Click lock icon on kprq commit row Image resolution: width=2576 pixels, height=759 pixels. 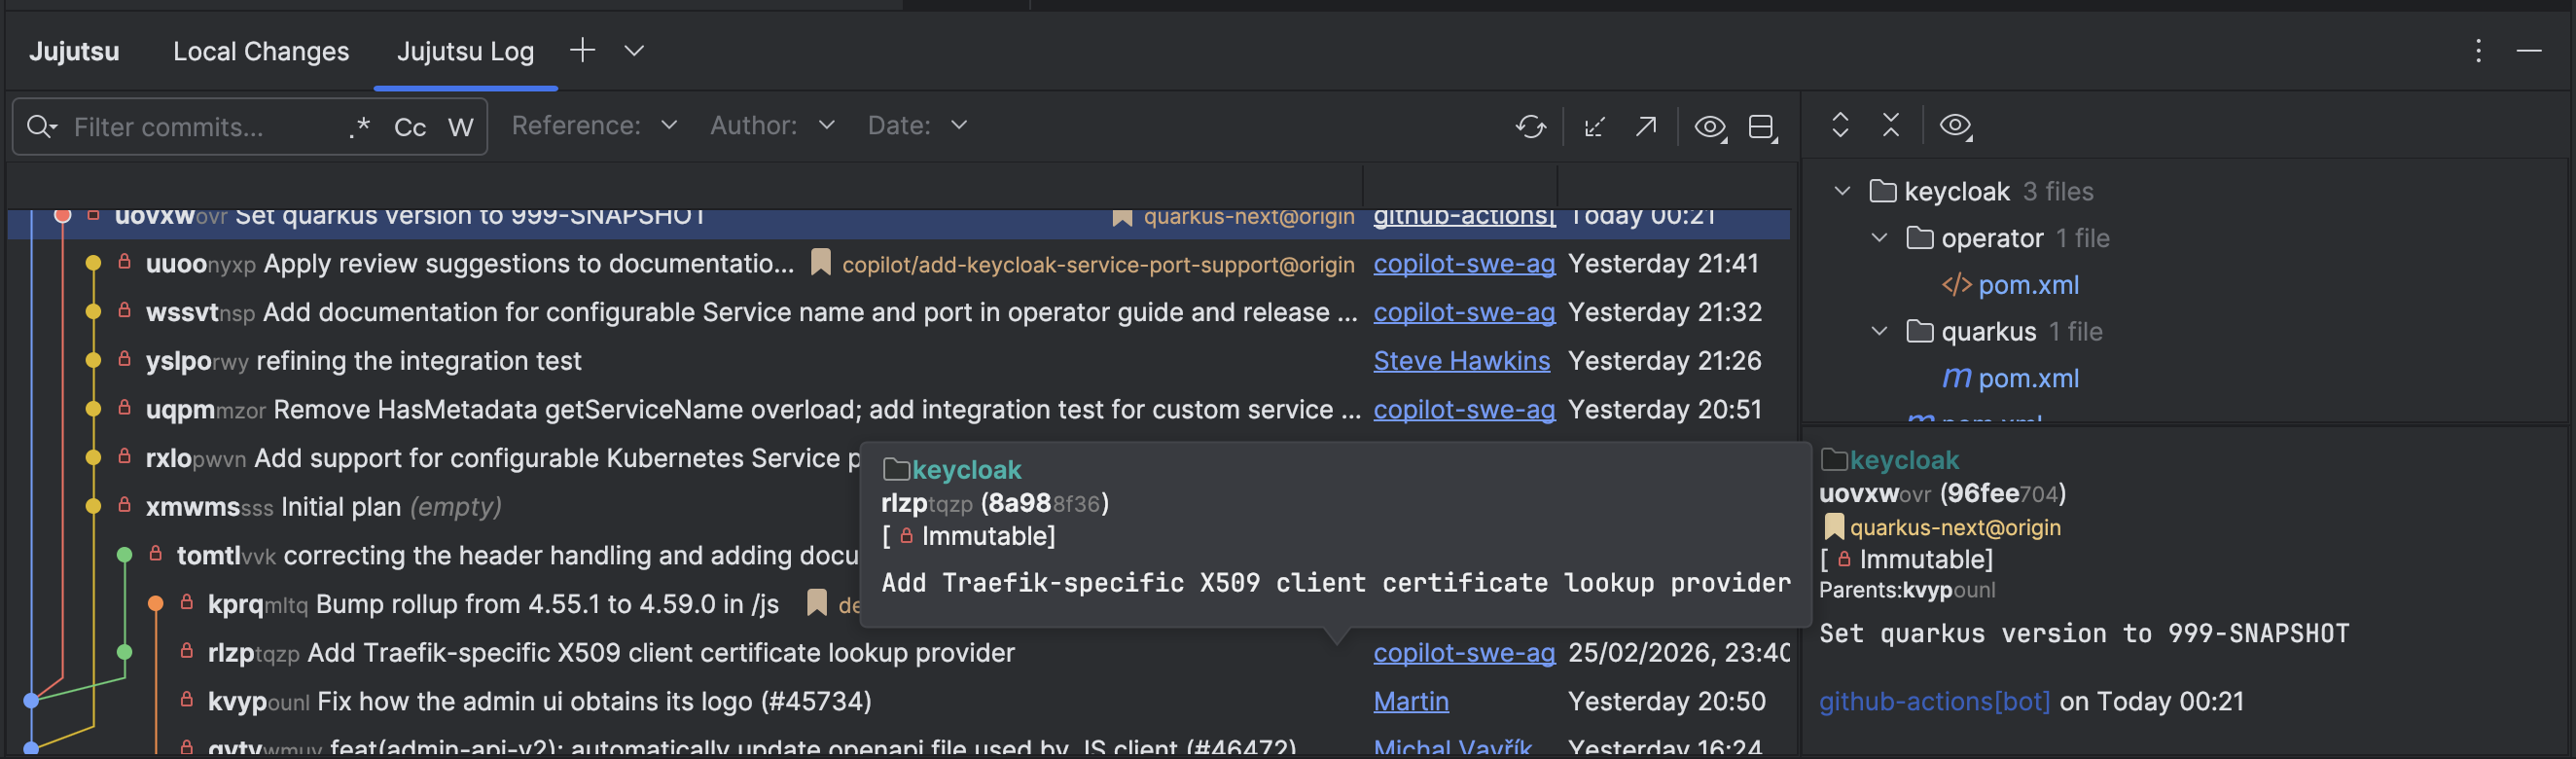[x=187, y=602]
